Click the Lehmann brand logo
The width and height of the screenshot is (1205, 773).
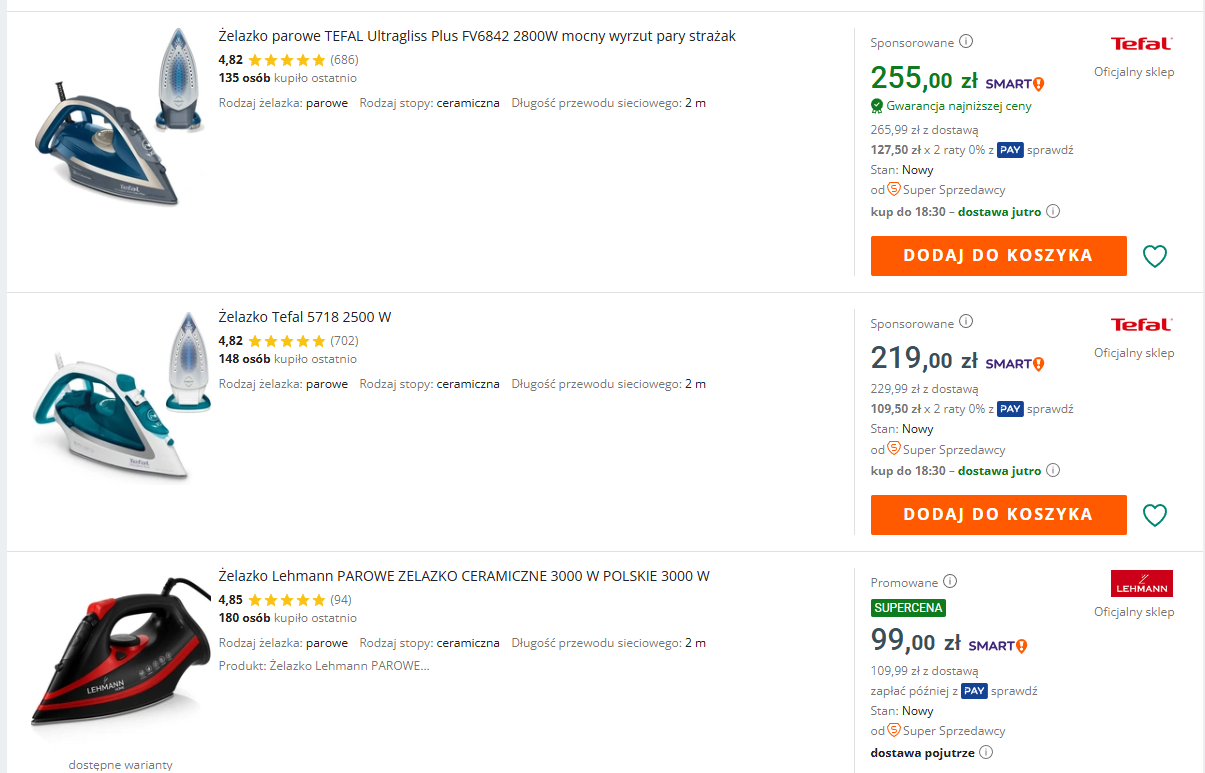click(x=1141, y=583)
